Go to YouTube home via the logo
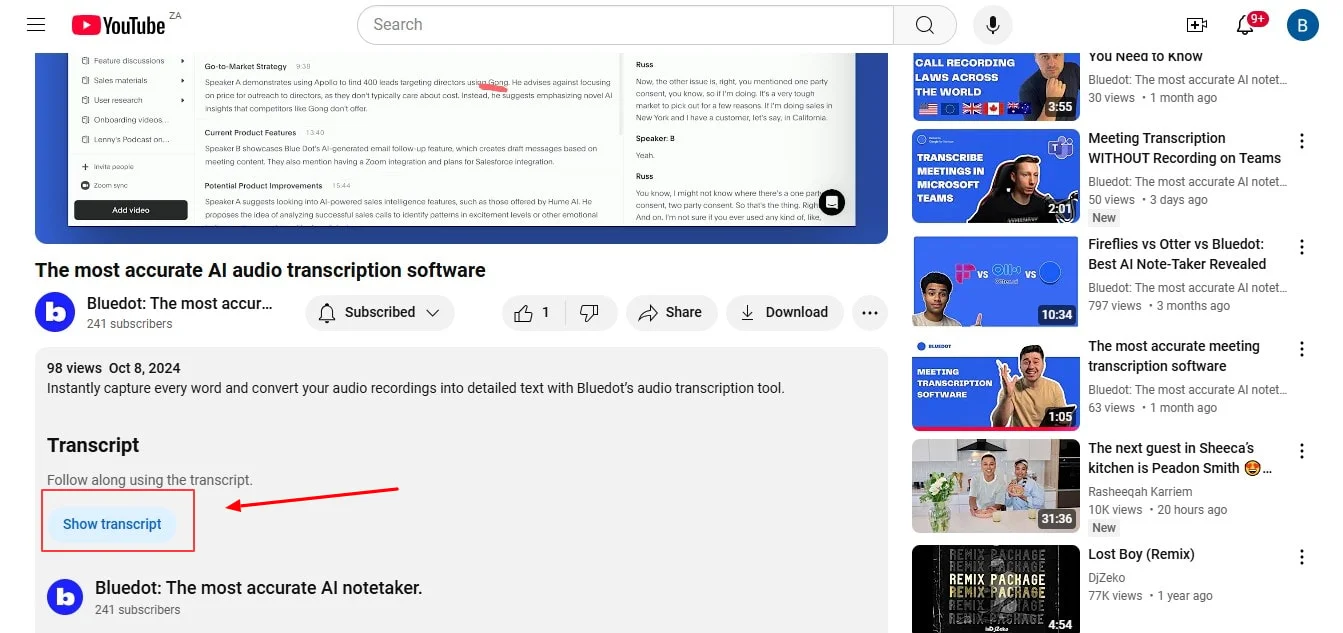This screenshot has width=1343, height=633. tap(118, 25)
